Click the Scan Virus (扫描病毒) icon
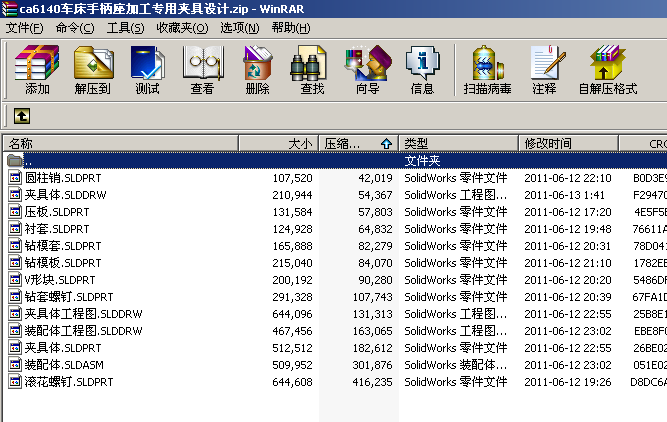 [488, 63]
